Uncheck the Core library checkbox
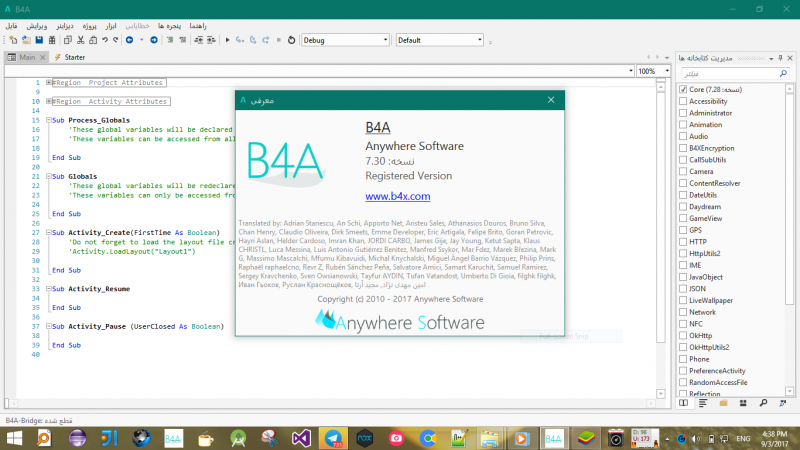This screenshot has width=800, height=450. click(x=682, y=89)
